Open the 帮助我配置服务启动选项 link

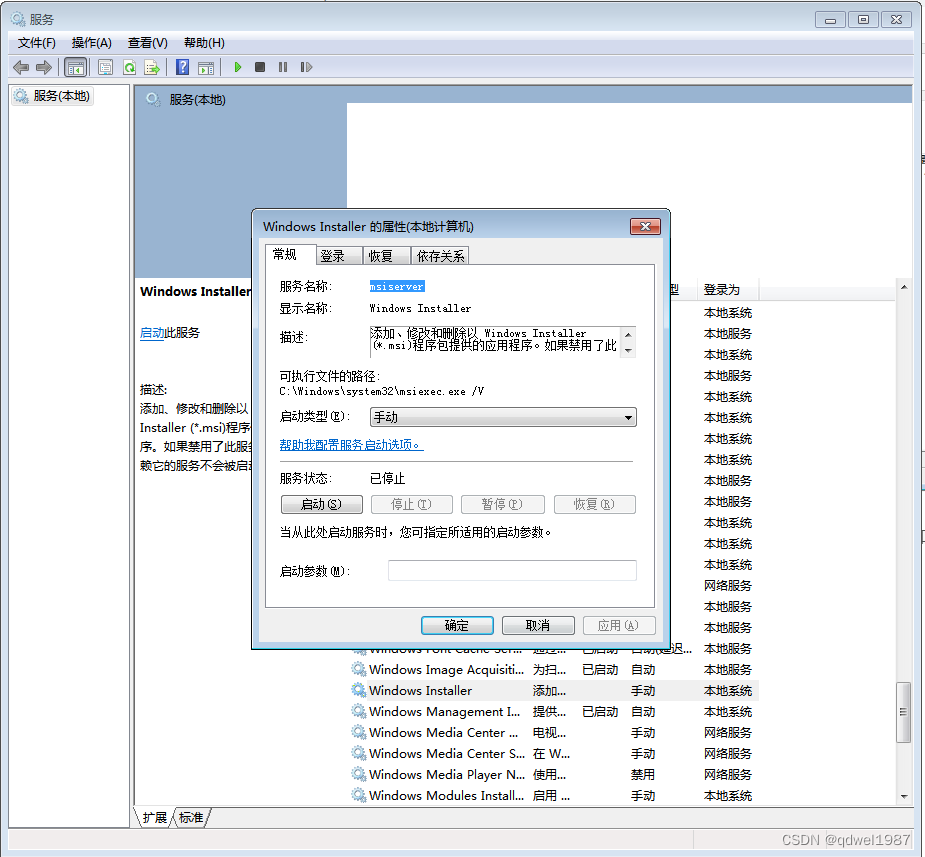(352, 445)
